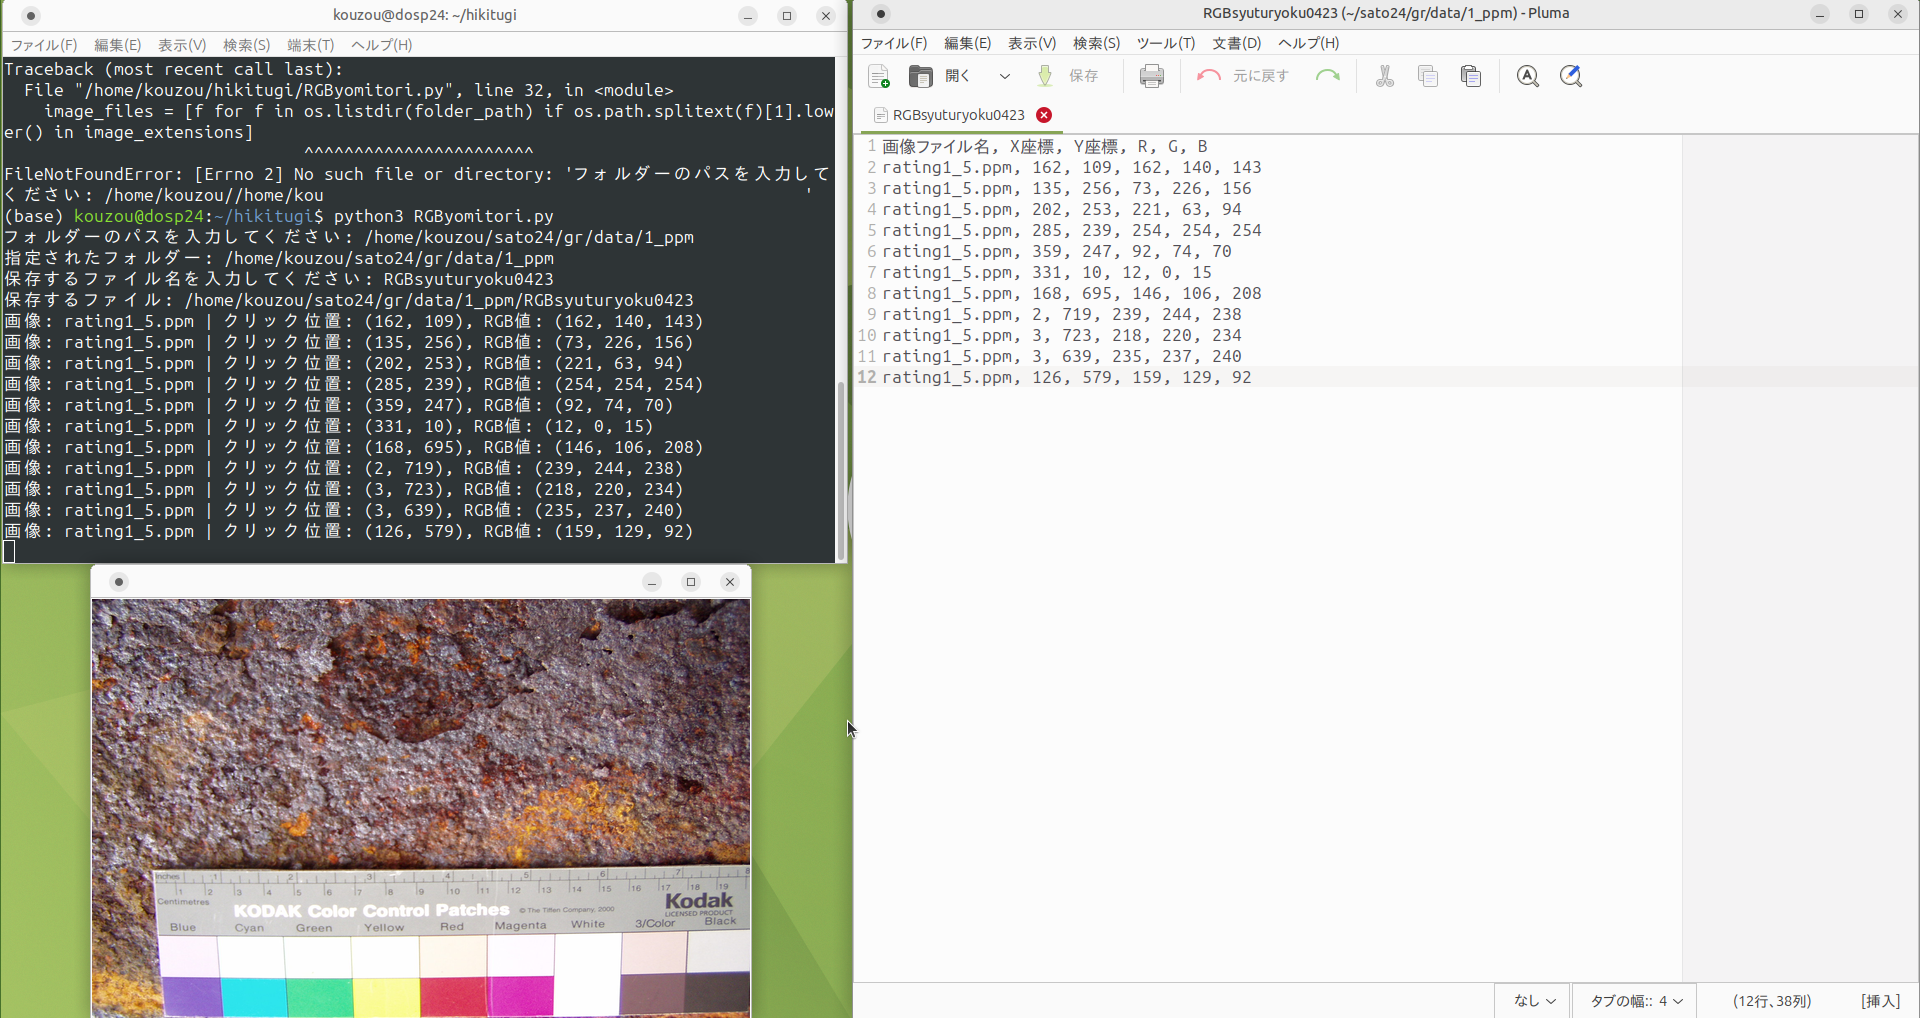1920x1018 pixels.
Task: Open Pluma 検索(S) menu
Action: (1096, 43)
